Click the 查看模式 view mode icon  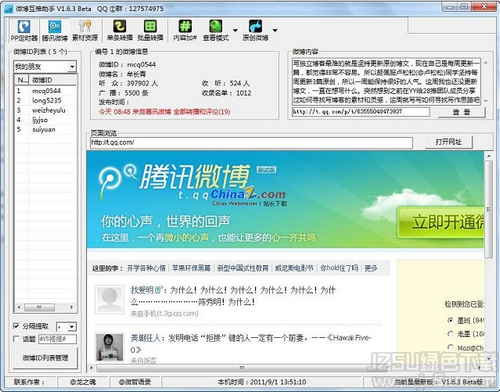[216, 31]
